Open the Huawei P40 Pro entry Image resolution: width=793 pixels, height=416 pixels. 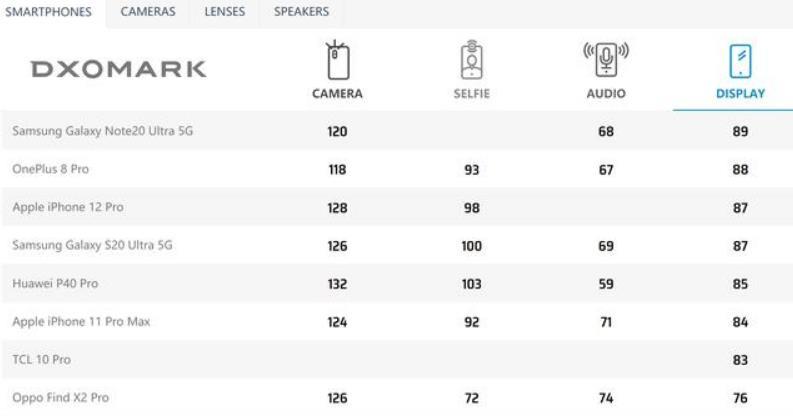[55, 283]
